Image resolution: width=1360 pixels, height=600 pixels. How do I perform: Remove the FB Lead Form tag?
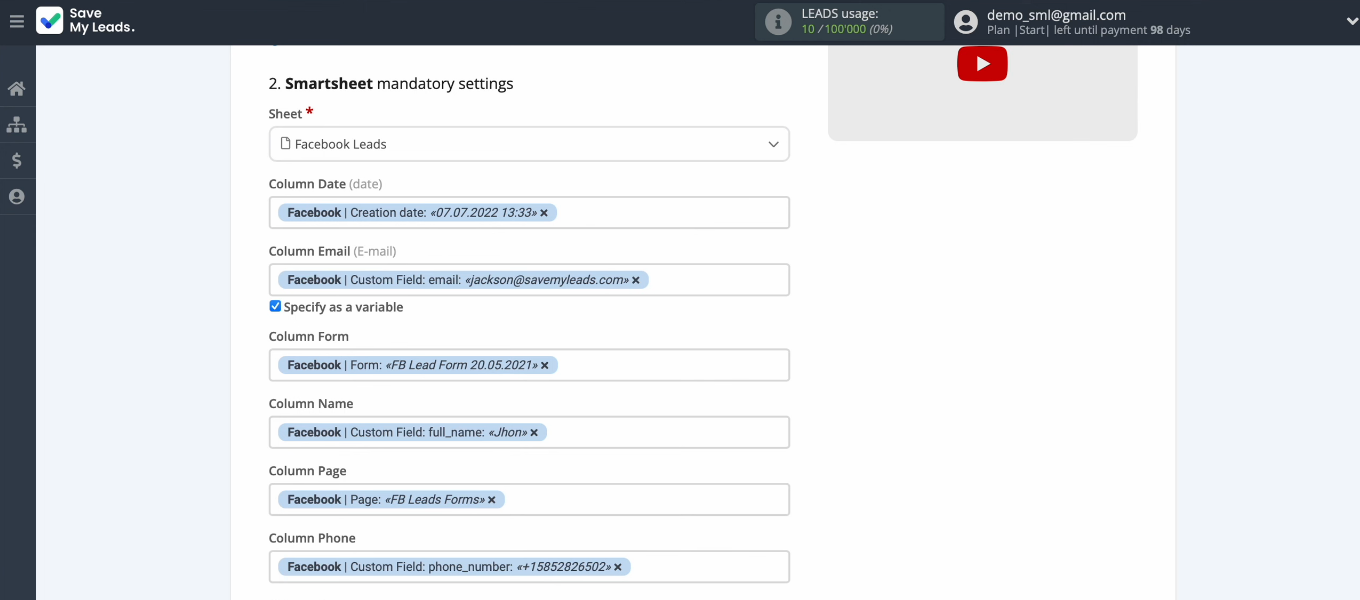[545, 365]
